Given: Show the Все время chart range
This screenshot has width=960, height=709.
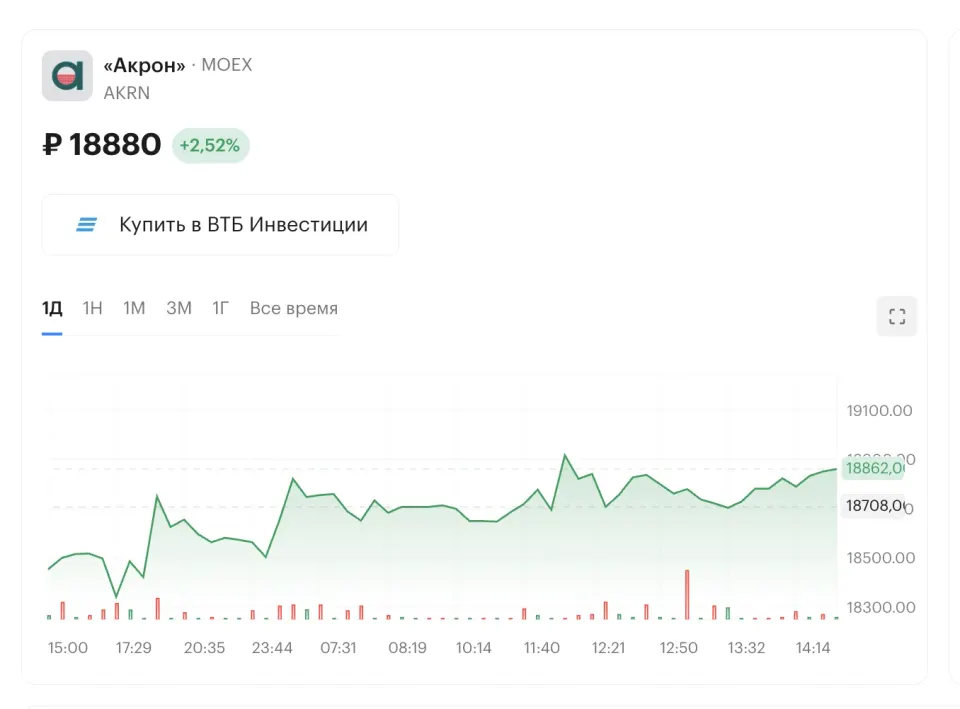Looking at the screenshot, I should point(294,308).
